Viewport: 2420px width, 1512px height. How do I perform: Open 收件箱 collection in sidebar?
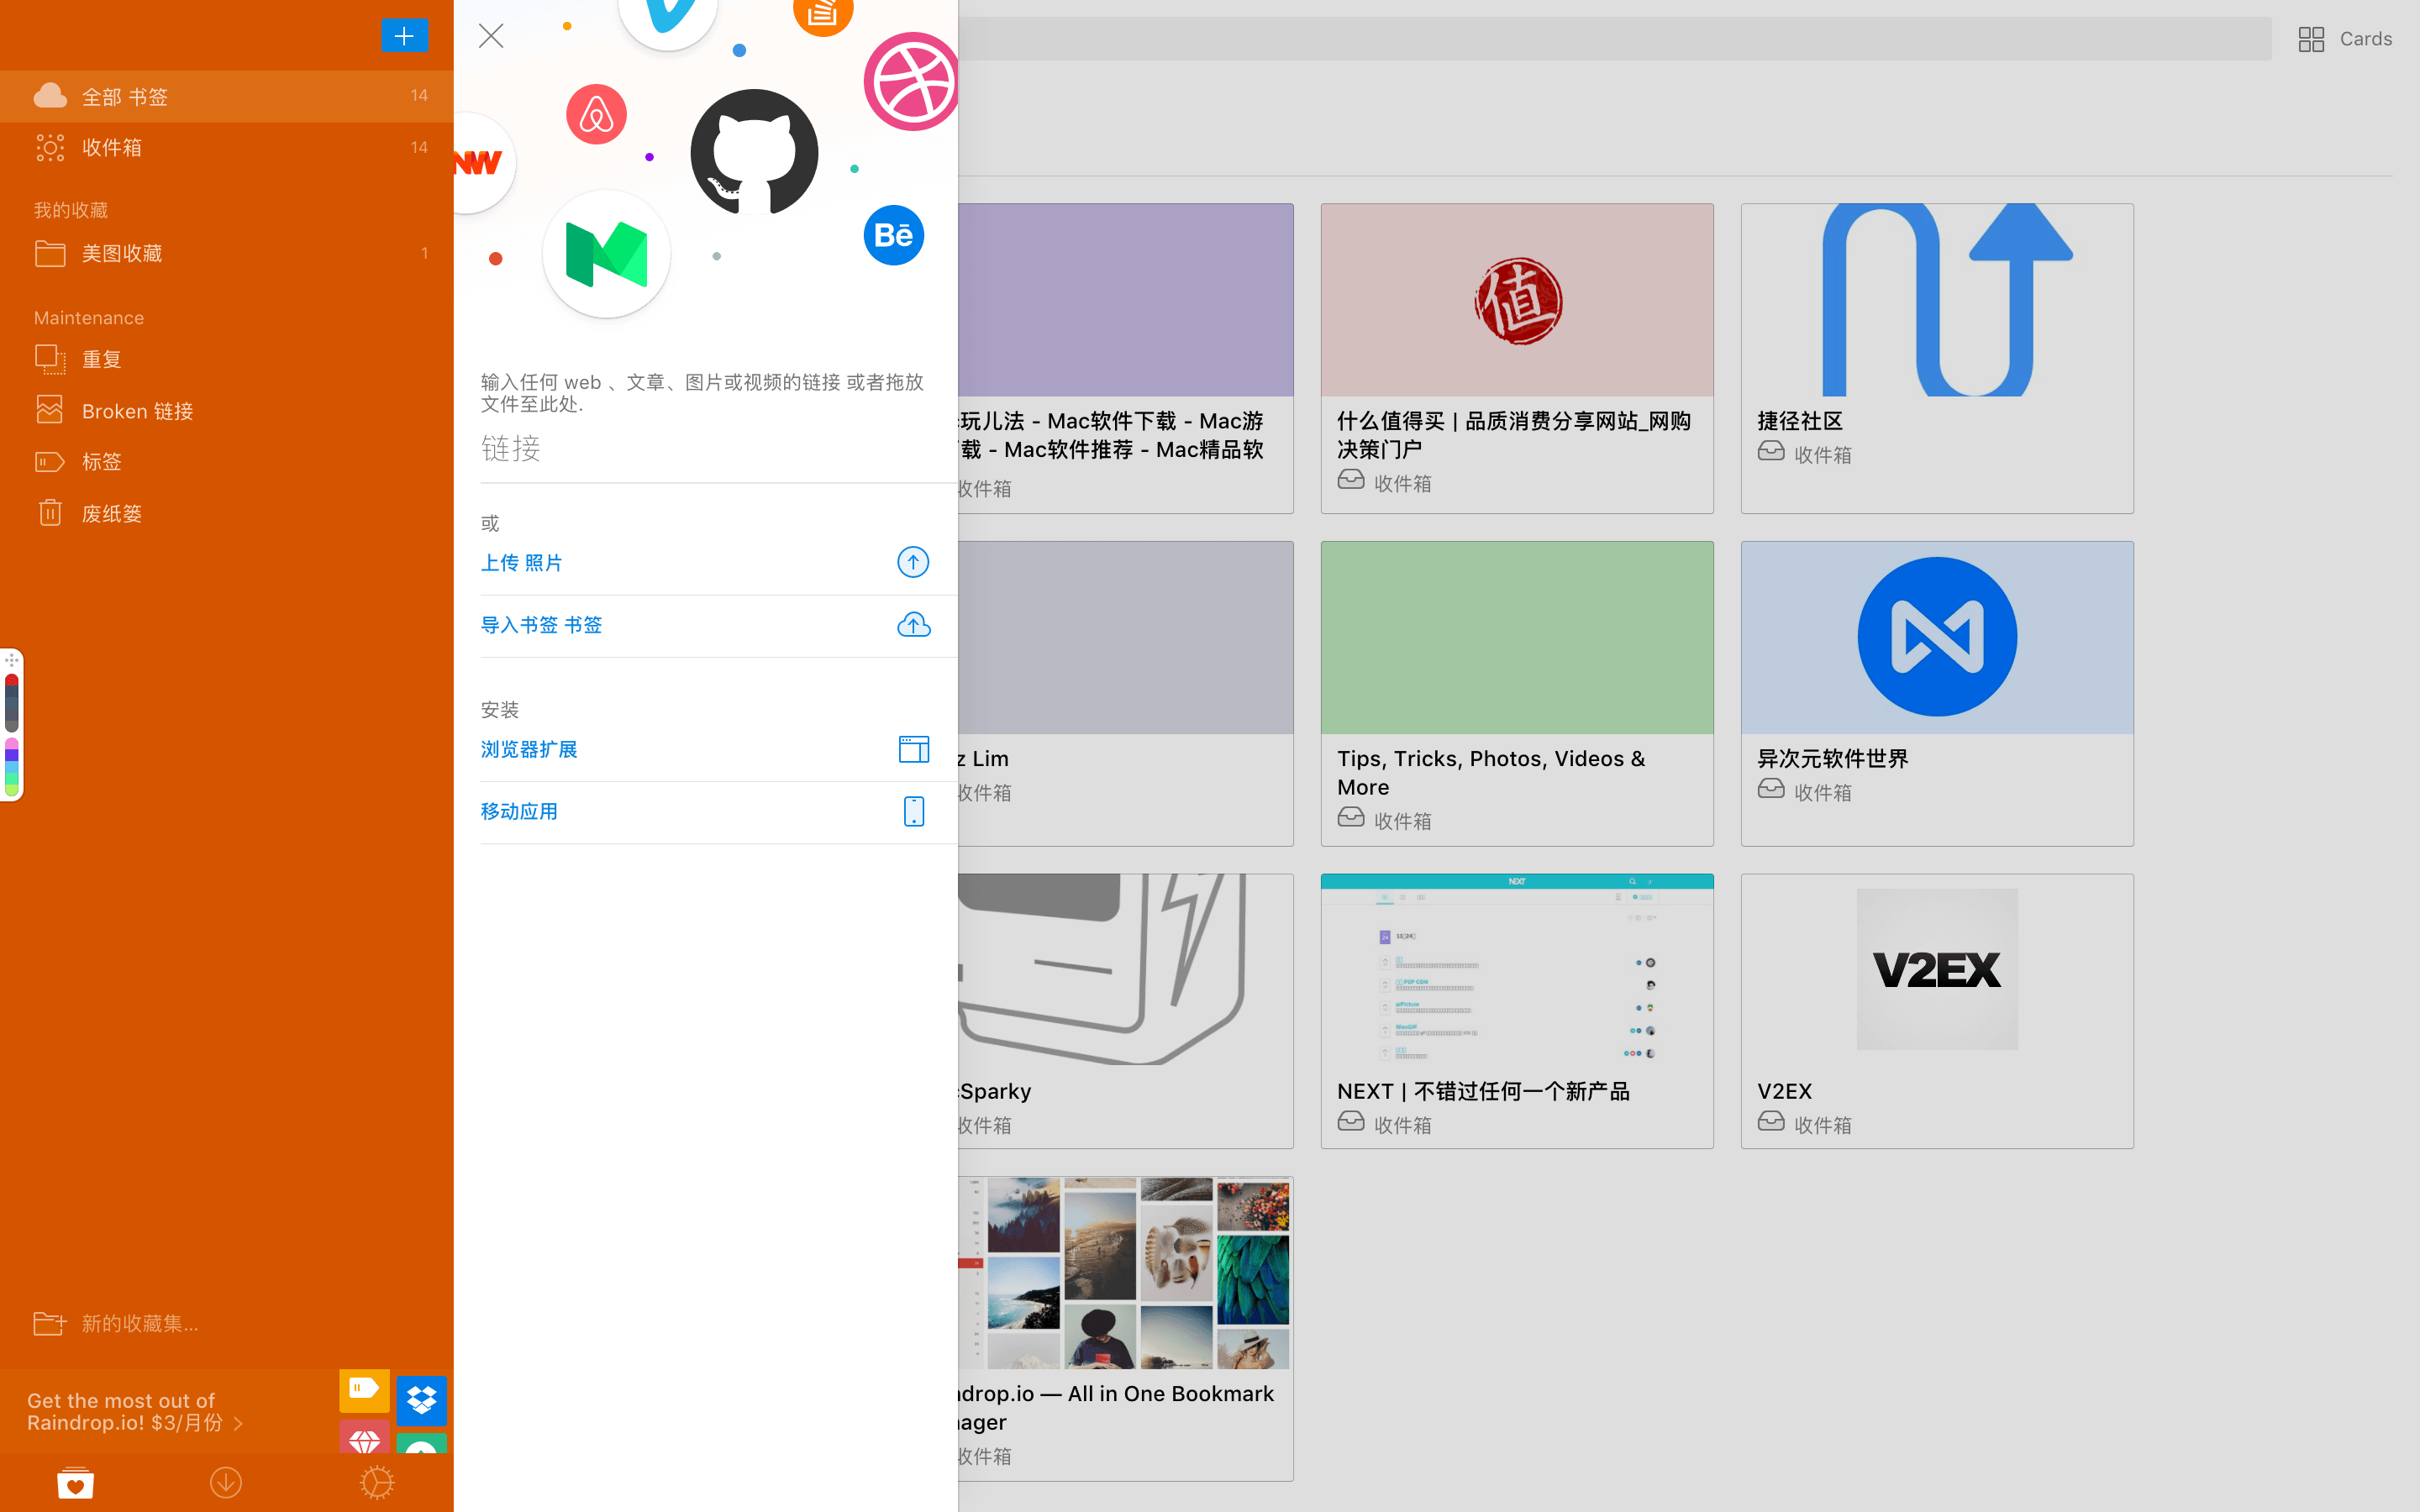pos(227,148)
